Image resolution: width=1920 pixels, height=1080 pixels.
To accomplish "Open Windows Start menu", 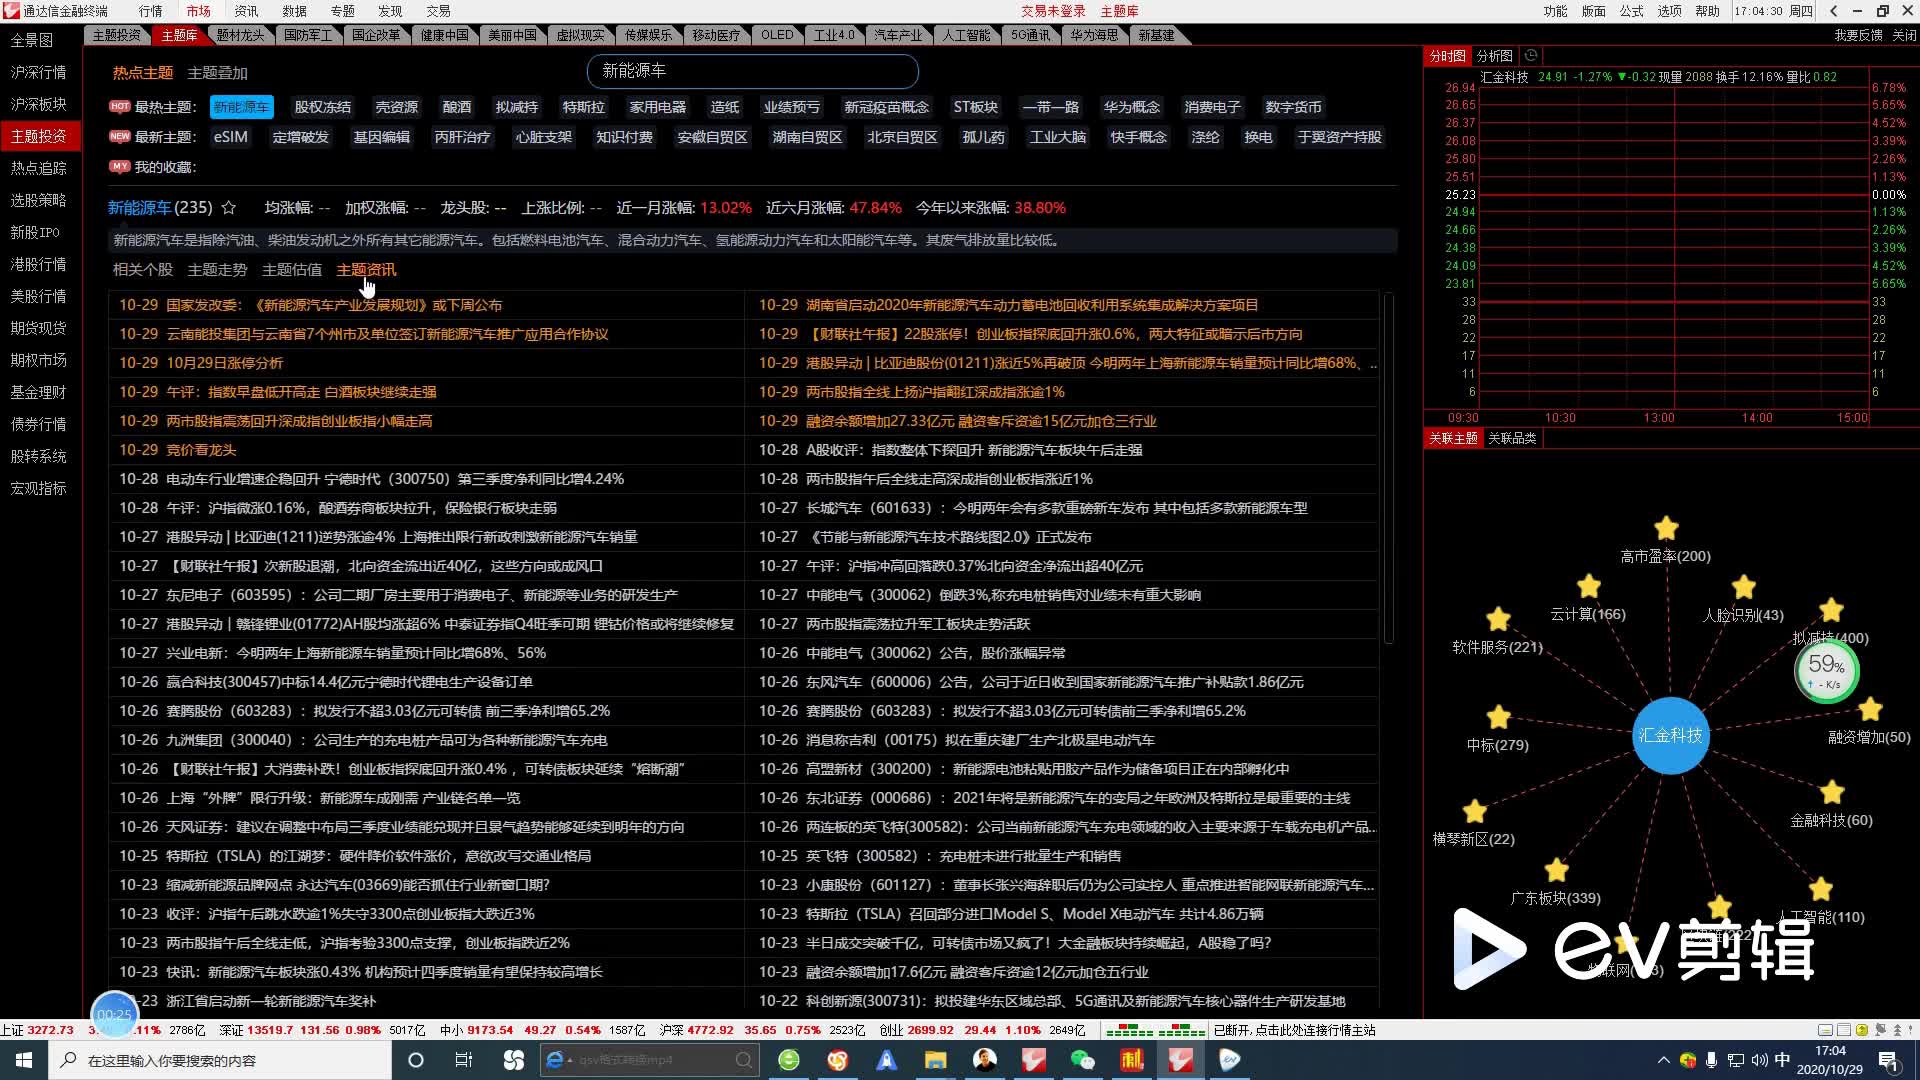I will pyautogui.click(x=24, y=1060).
